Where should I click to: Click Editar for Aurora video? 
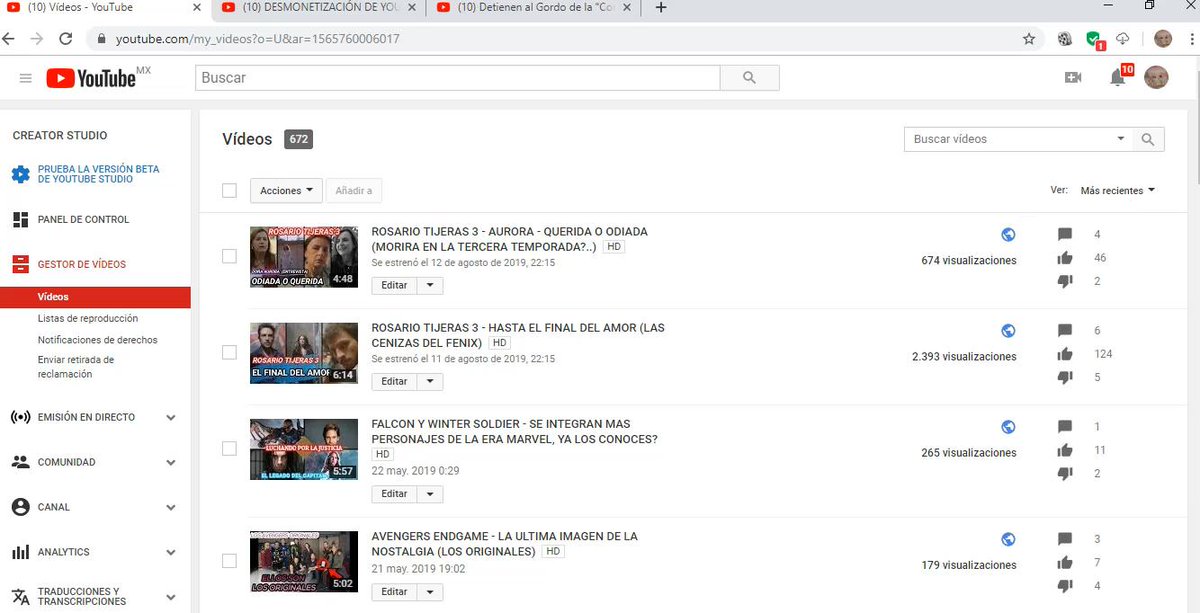pyautogui.click(x=394, y=285)
